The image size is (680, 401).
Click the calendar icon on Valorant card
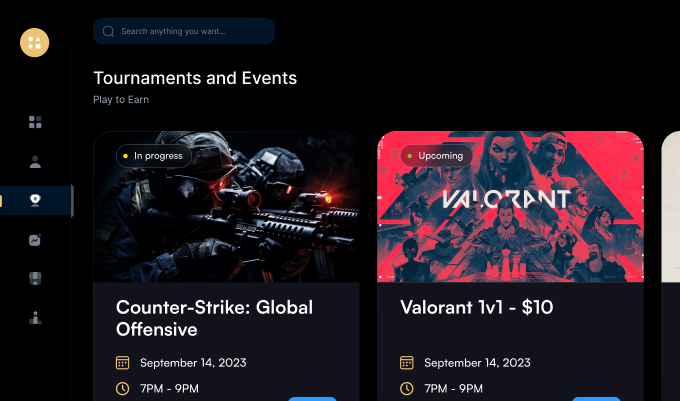(x=406, y=362)
